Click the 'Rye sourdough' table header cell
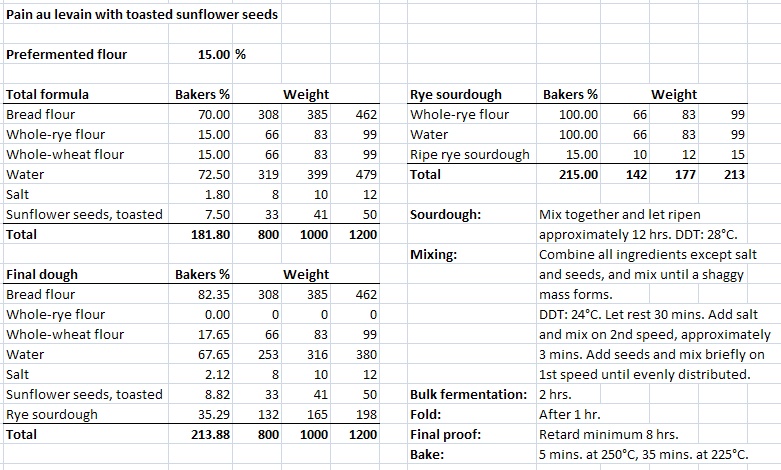This screenshot has height=470, width=781. (456, 94)
